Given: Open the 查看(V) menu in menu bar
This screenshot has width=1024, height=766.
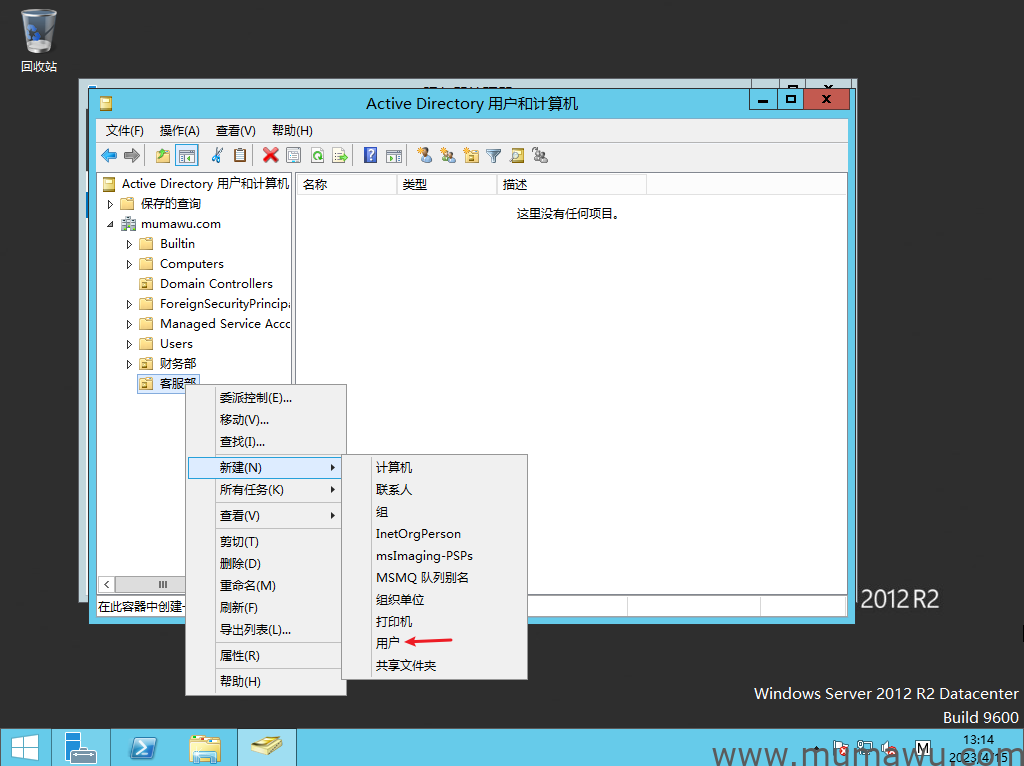Looking at the screenshot, I should [236, 131].
